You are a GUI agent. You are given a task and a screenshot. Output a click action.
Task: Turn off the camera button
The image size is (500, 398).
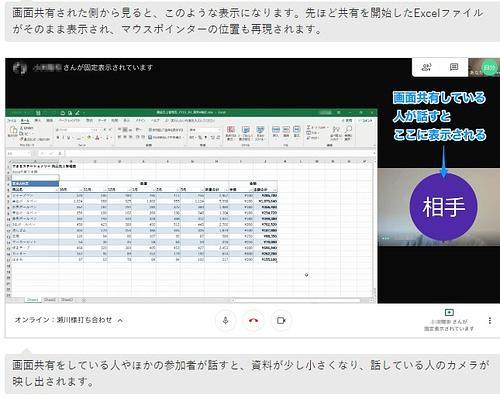tap(281, 320)
